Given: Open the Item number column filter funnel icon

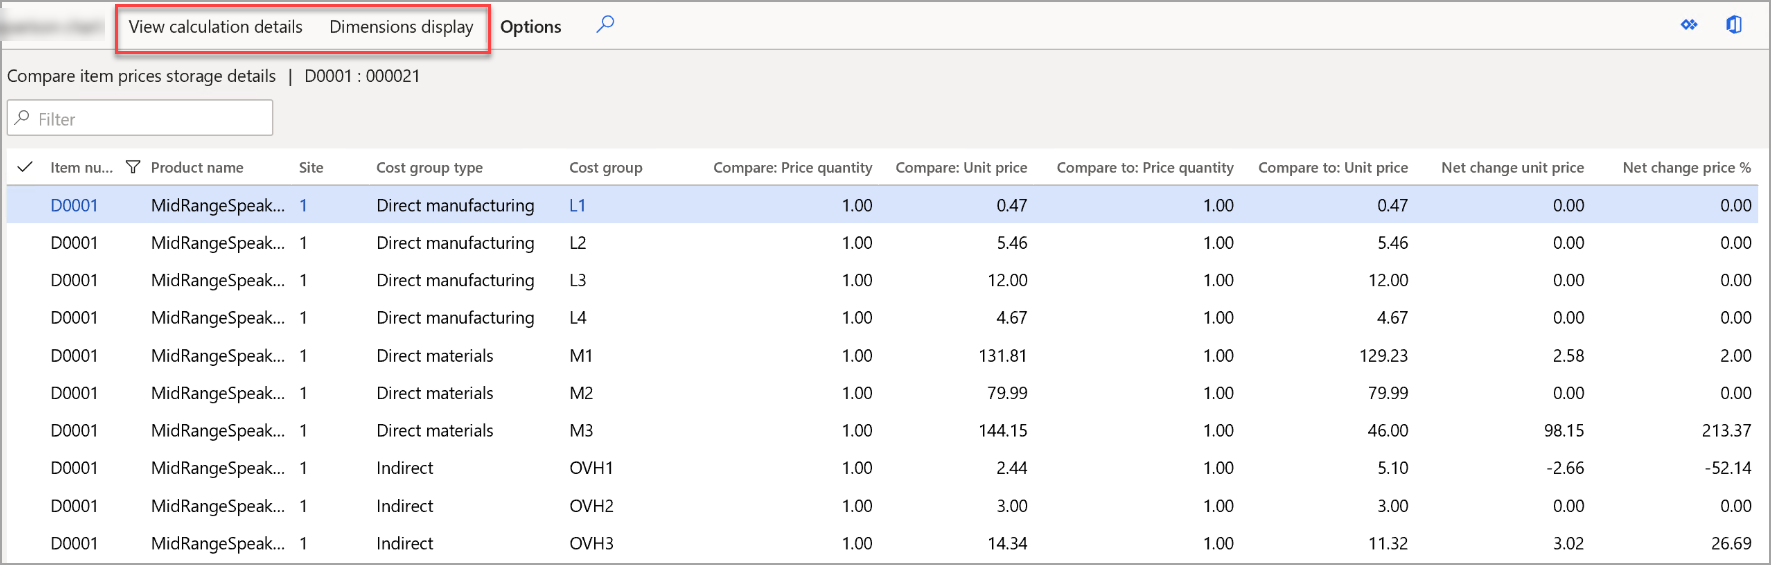Looking at the screenshot, I should [133, 167].
